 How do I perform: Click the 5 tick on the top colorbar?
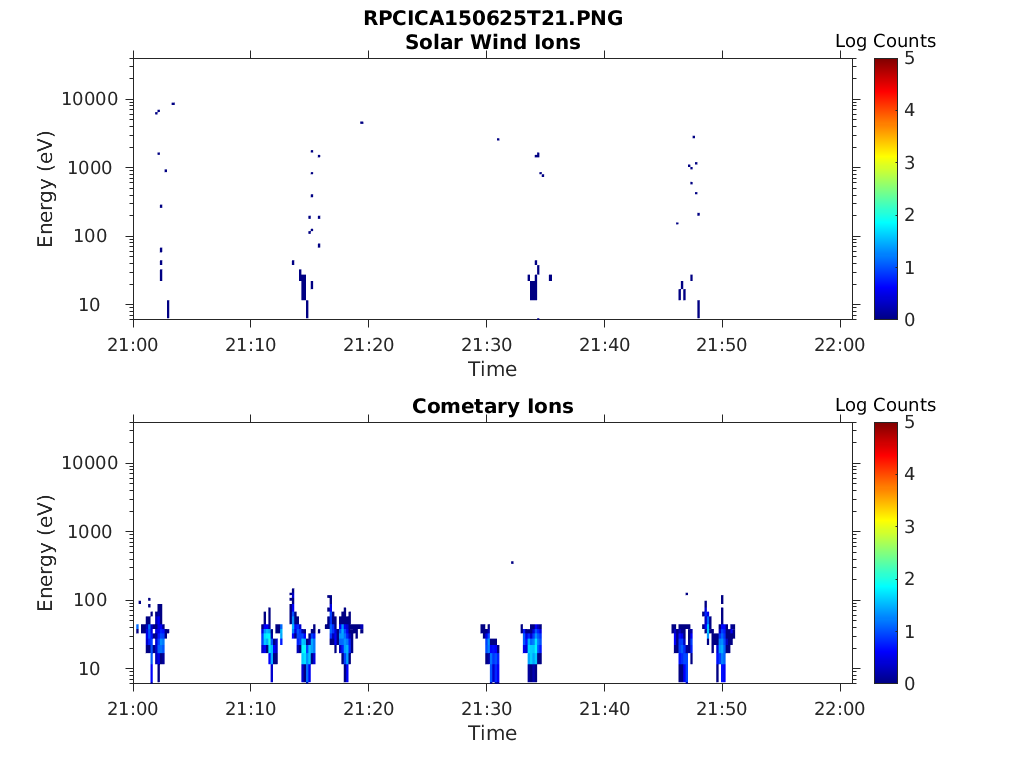coord(909,59)
